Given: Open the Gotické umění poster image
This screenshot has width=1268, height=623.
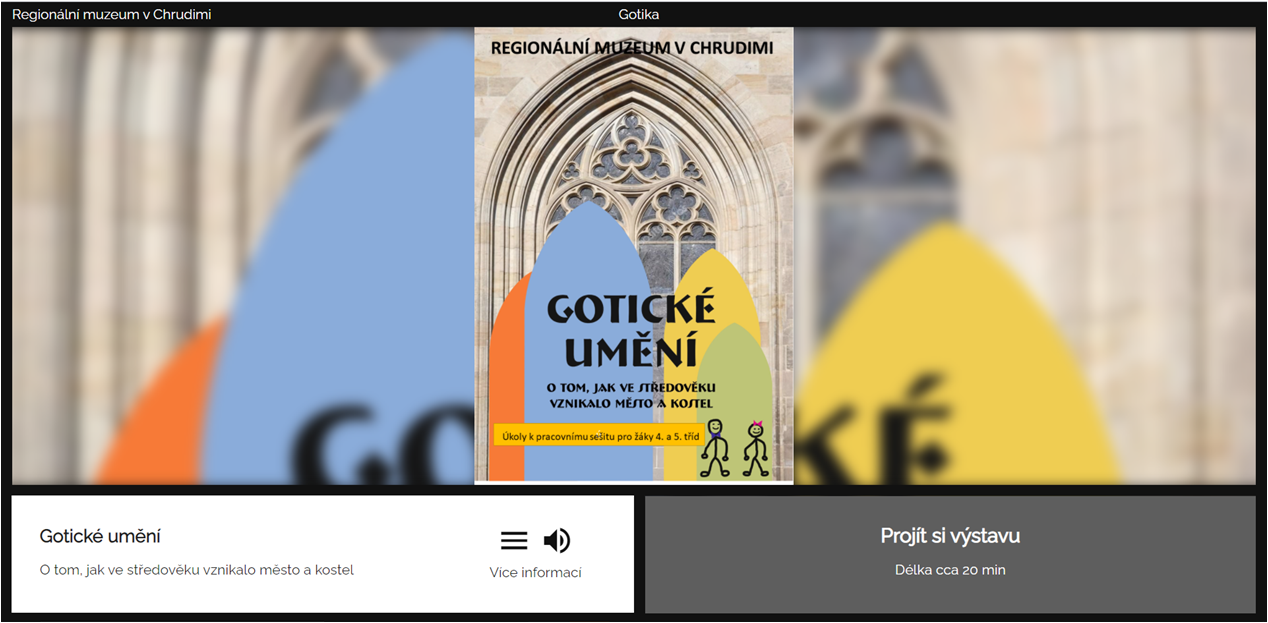Looking at the screenshot, I should (x=634, y=256).
